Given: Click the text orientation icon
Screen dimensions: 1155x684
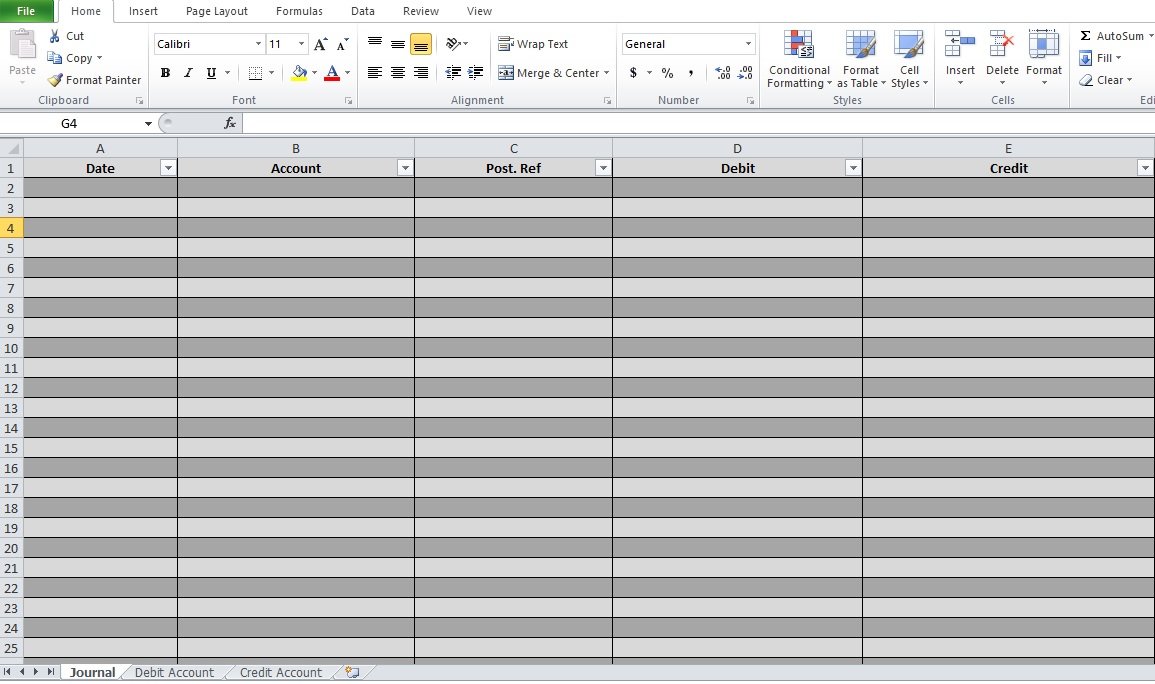Looking at the screenshot, I should coord(453,44).
